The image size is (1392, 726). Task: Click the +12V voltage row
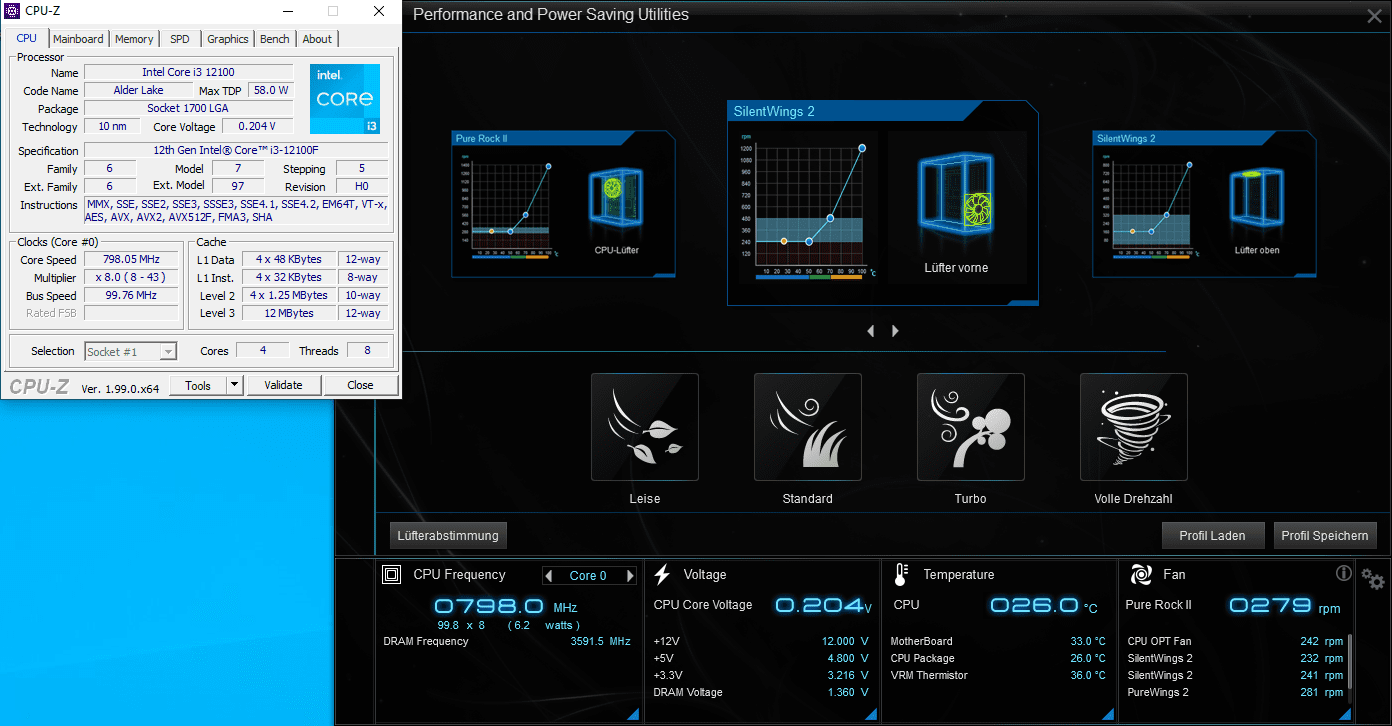click(x=761, y=641)
